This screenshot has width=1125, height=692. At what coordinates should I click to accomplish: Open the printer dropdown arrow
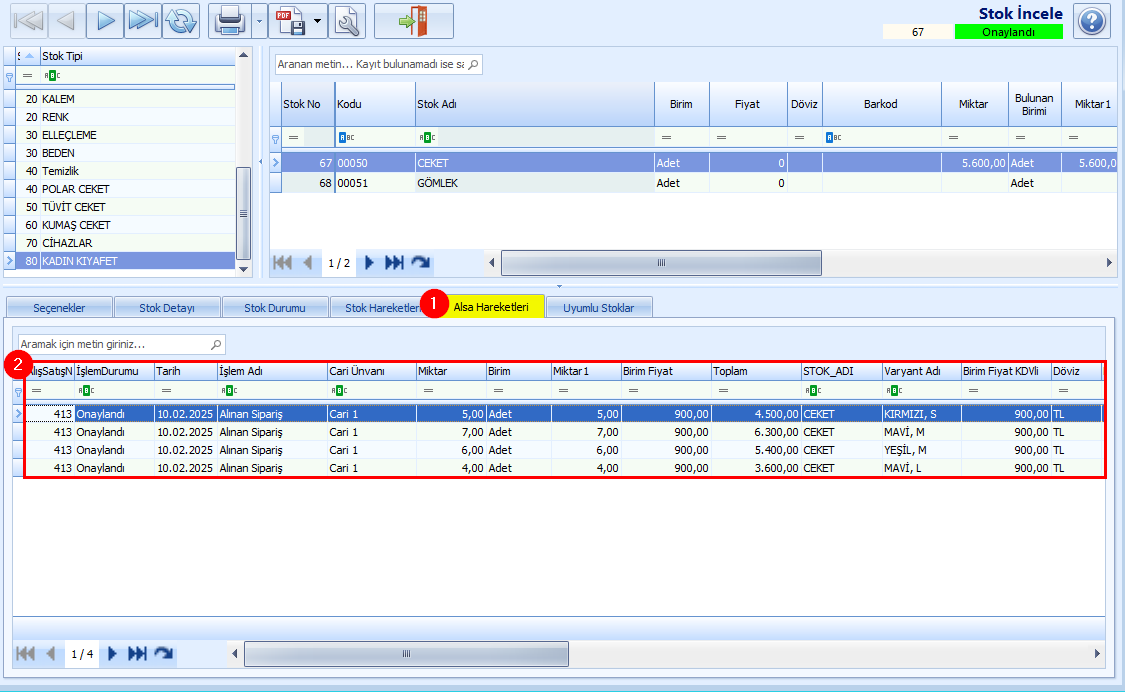click(x=259, y=20)
